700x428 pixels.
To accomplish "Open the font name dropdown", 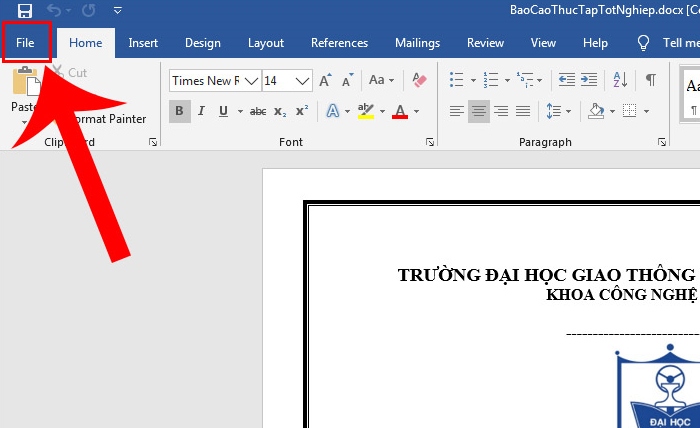I will 251,80.
